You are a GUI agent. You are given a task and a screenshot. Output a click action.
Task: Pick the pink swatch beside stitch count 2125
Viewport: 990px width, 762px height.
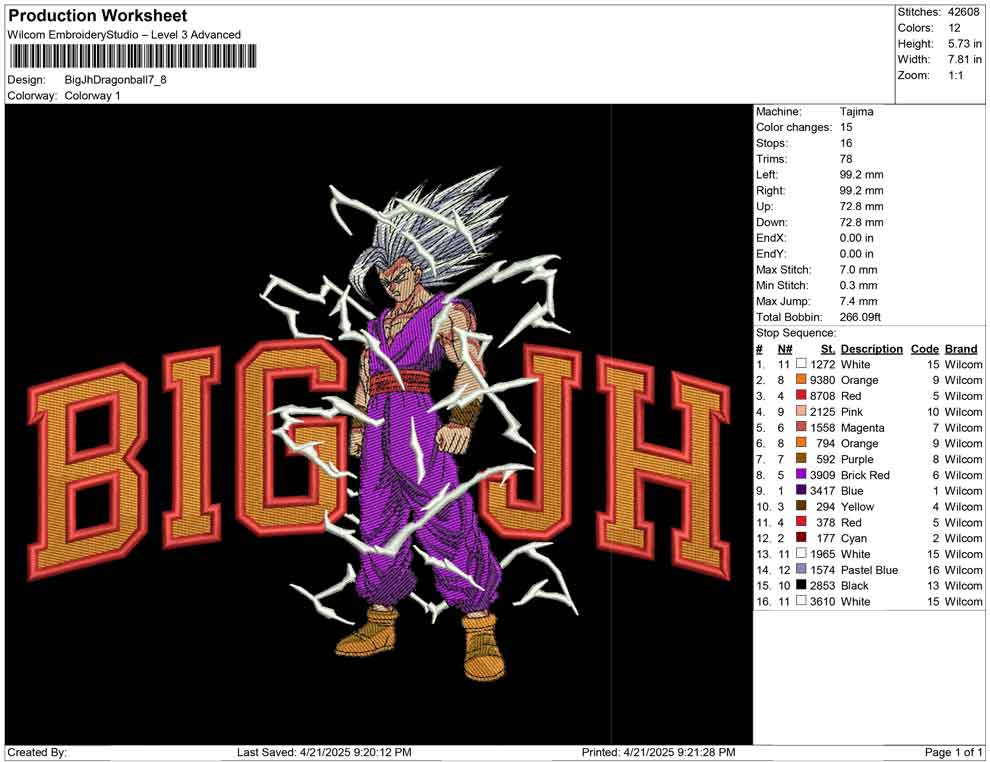tap(801, 411)
